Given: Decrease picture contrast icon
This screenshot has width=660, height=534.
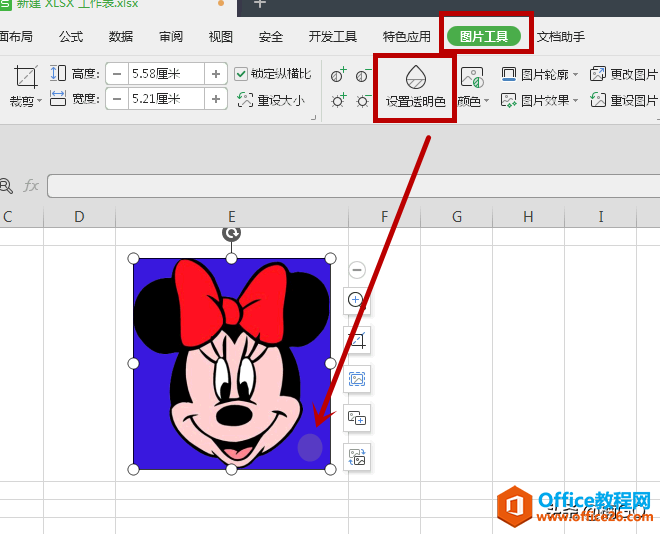Looking at the screenshot, I should pos(363,75).
